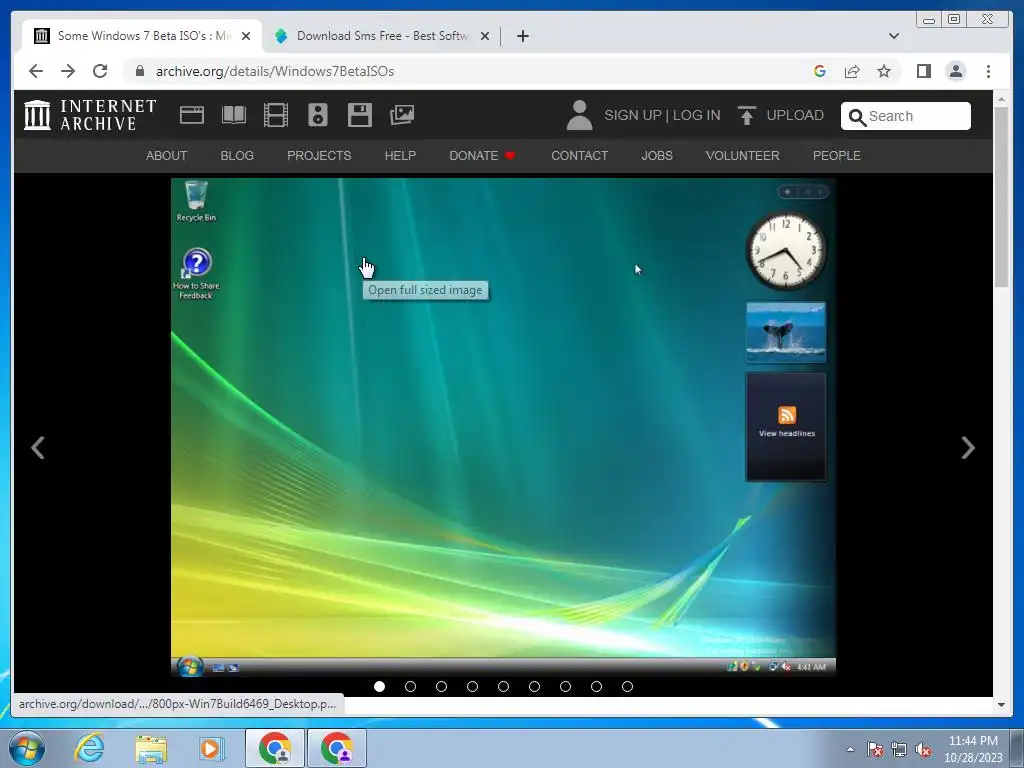The image size is (1024, 768).
Task: Show hidden system tray icons
Action: [x=850, y=749]
